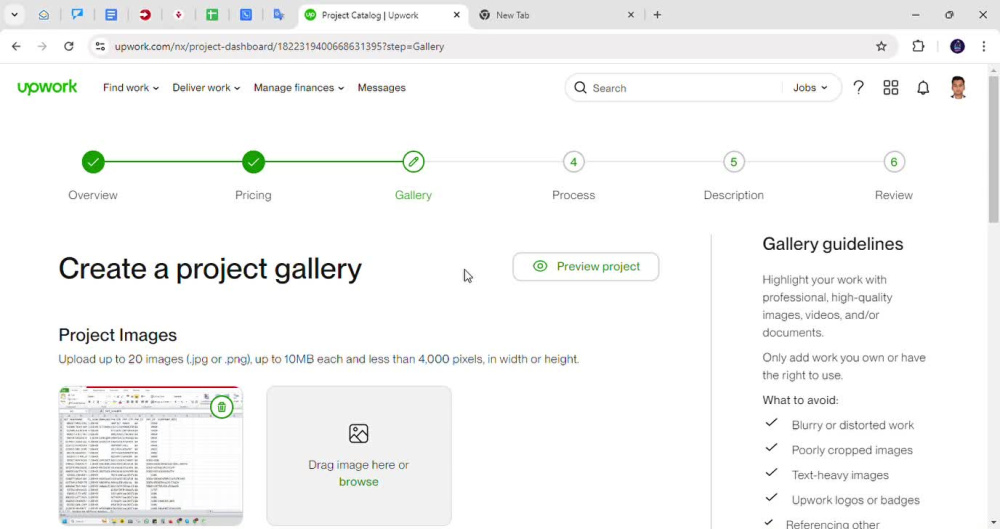Viewport: 1000px width, 529px height.
Task: Click the address bar URL
Action: pos(279,46)
